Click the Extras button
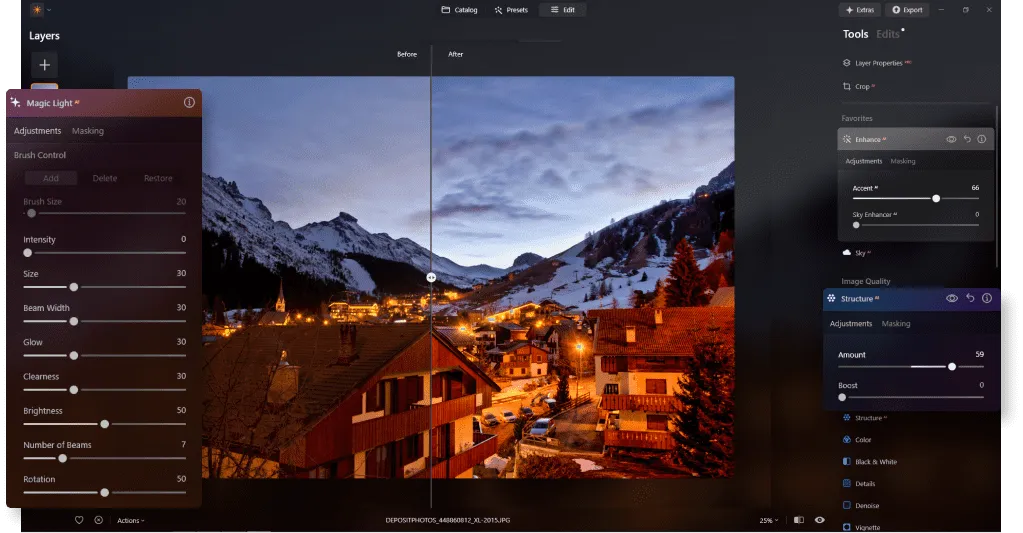Screen dimensions: 1023x533 [860, 10]
